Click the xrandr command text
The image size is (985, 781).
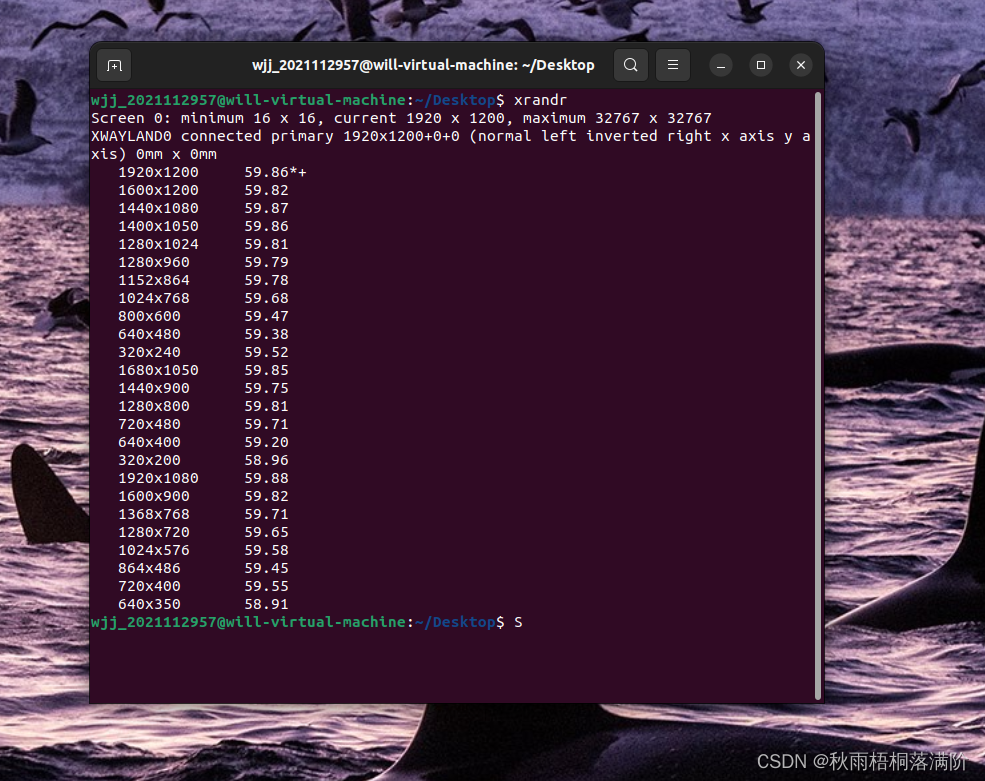(543, 99)
